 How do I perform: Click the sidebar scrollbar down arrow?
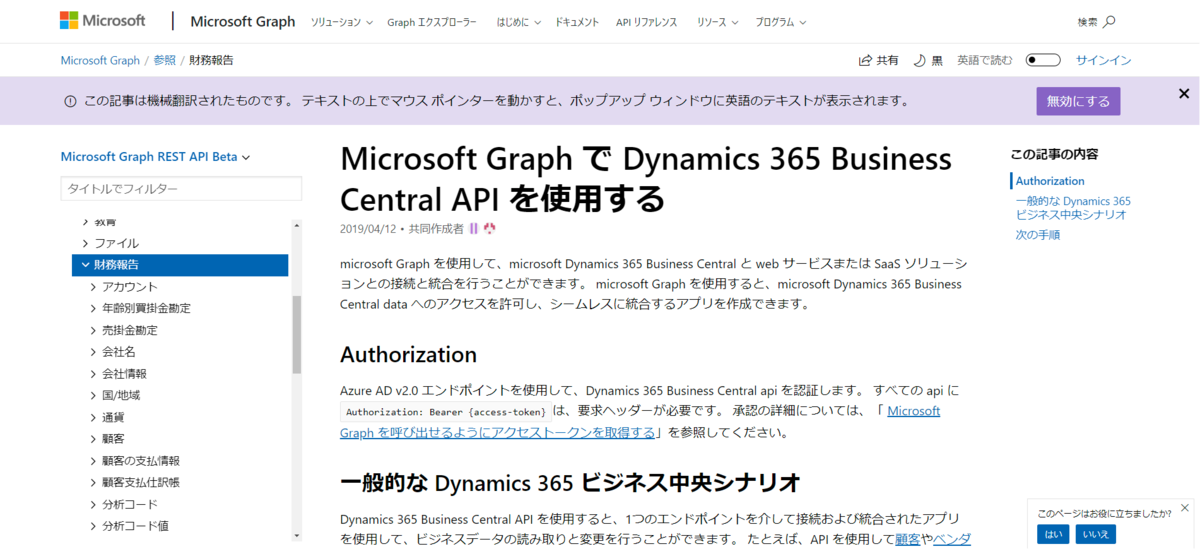(x=296, y=535)
